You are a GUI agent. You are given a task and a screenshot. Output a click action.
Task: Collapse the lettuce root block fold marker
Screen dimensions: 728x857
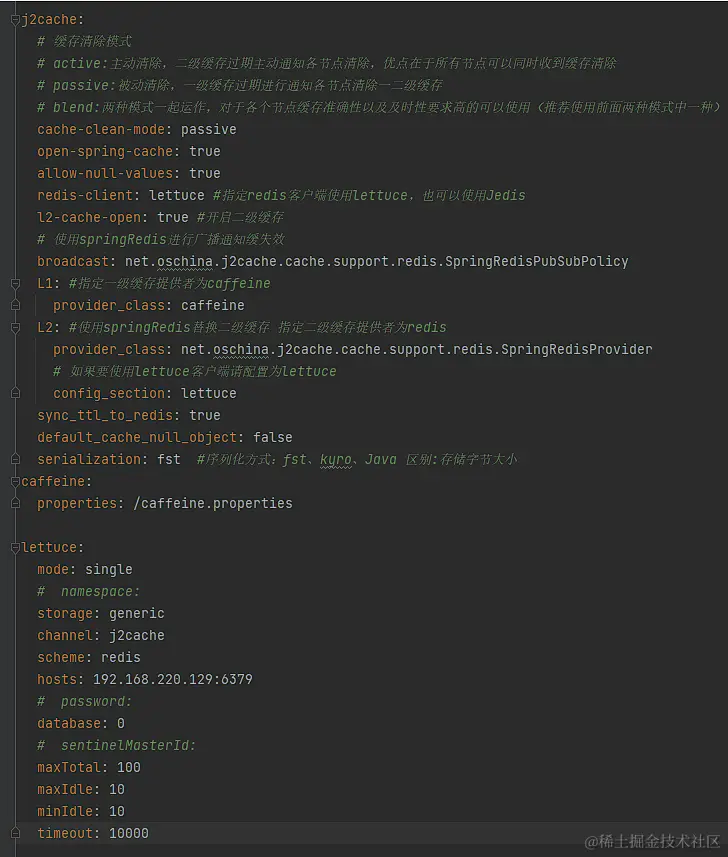(x=15, y=548)
